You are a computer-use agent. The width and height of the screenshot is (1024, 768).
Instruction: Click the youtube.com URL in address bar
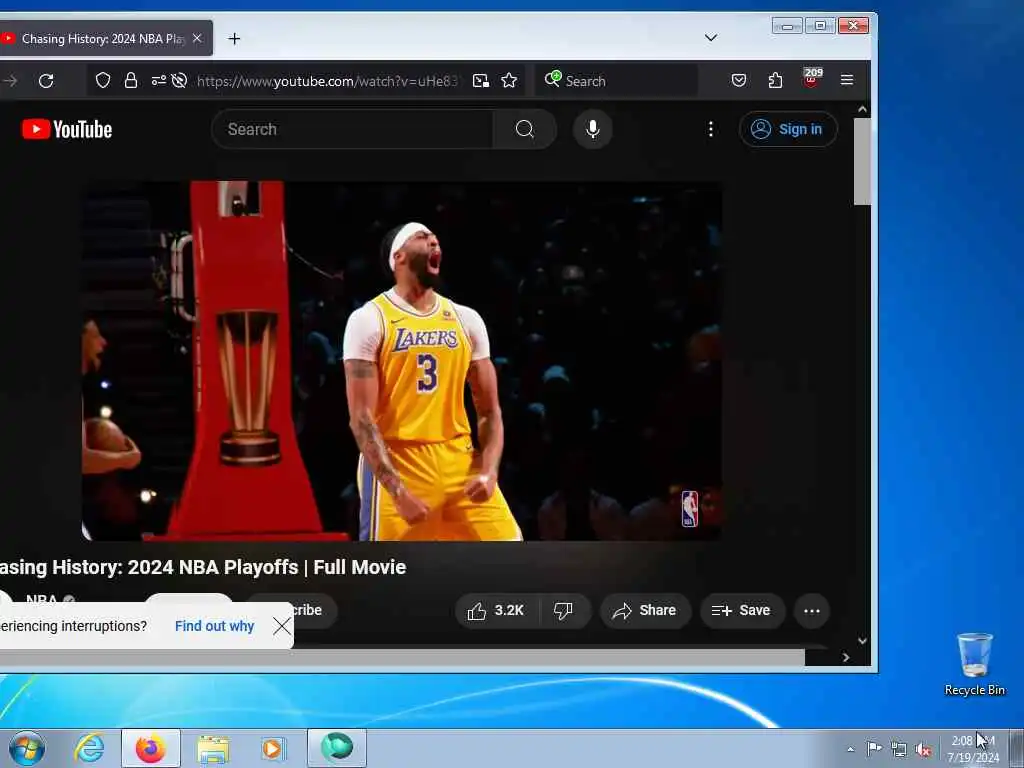[327, 81]
